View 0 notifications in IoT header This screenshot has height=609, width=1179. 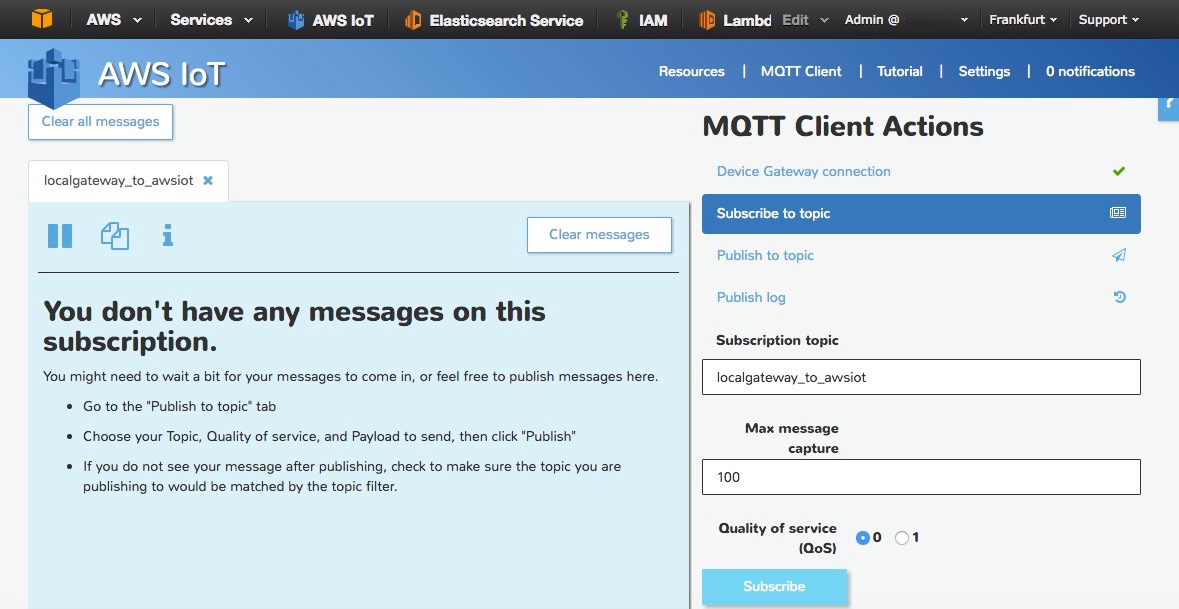[1090, 71]
